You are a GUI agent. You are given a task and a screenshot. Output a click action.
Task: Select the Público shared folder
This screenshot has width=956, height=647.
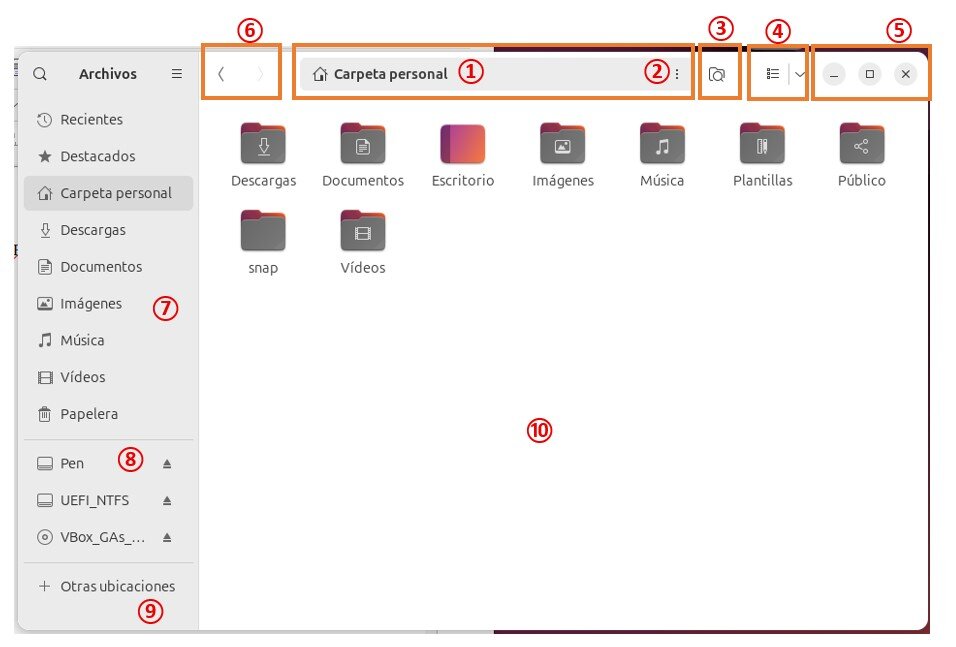[x=861, y=155]
